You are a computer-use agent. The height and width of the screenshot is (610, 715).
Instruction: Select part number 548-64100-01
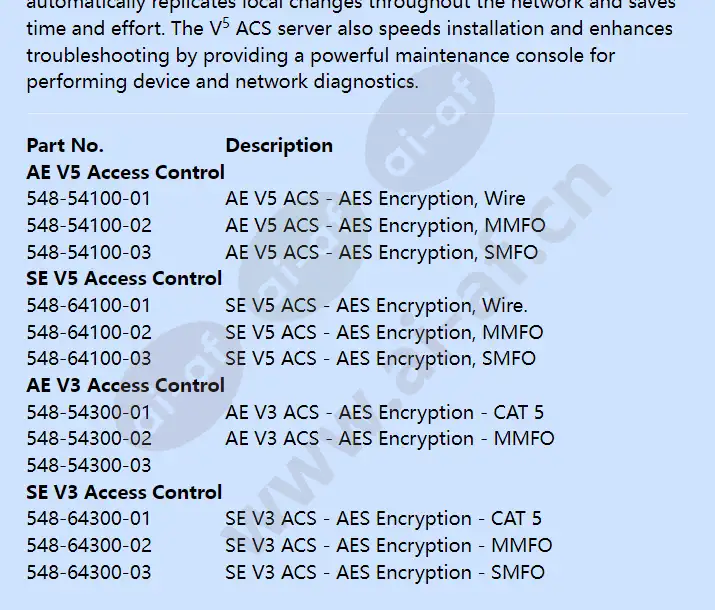88,305
